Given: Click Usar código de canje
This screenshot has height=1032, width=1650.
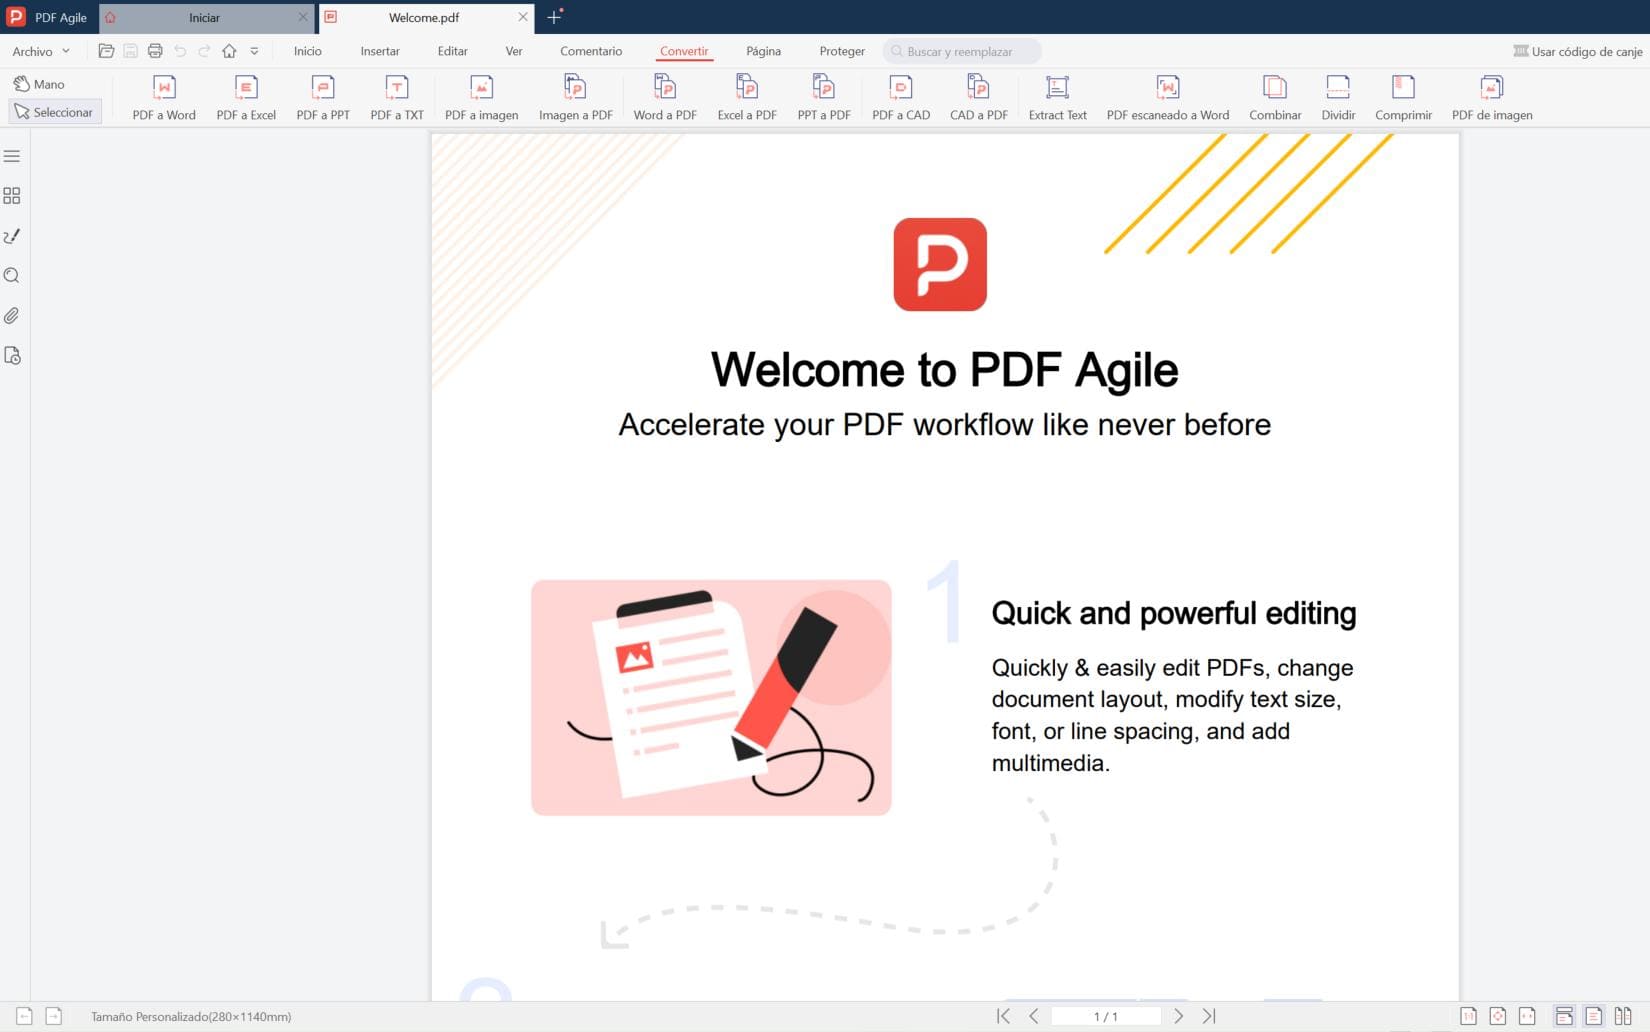Looking at the screenshot, I should pyautogui.click(x=1578, y=51).
